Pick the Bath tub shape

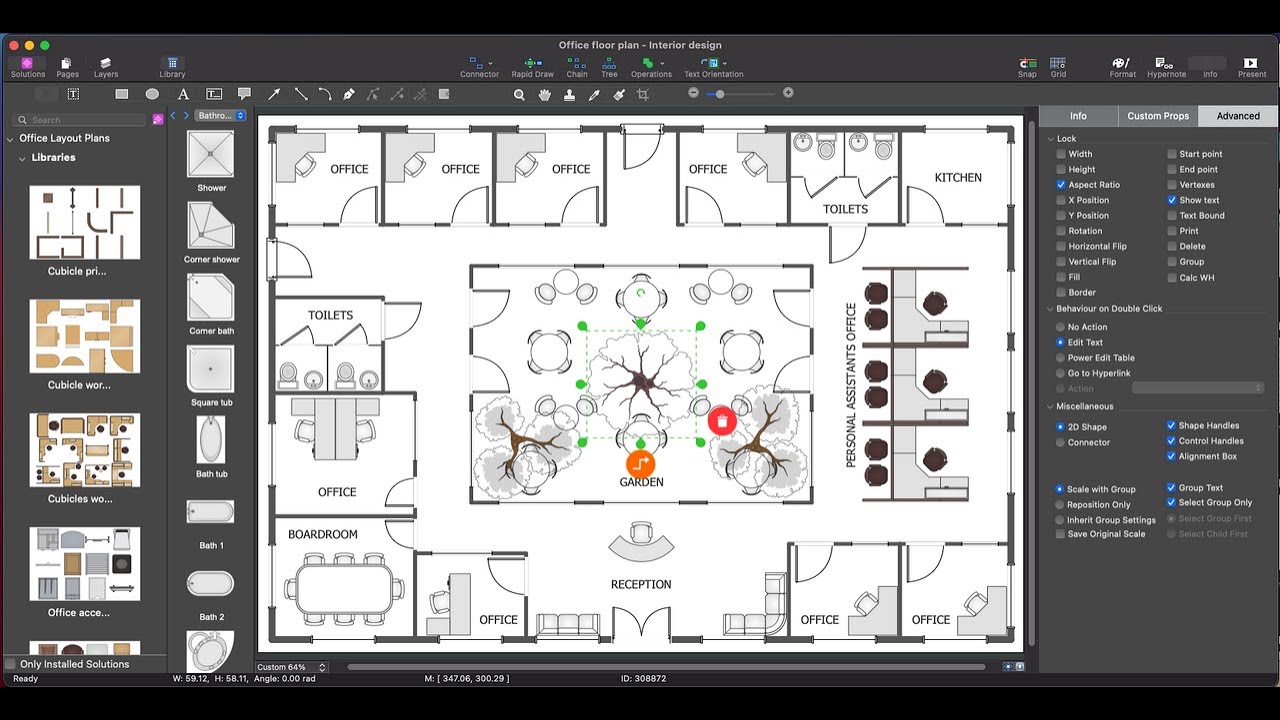211,440
